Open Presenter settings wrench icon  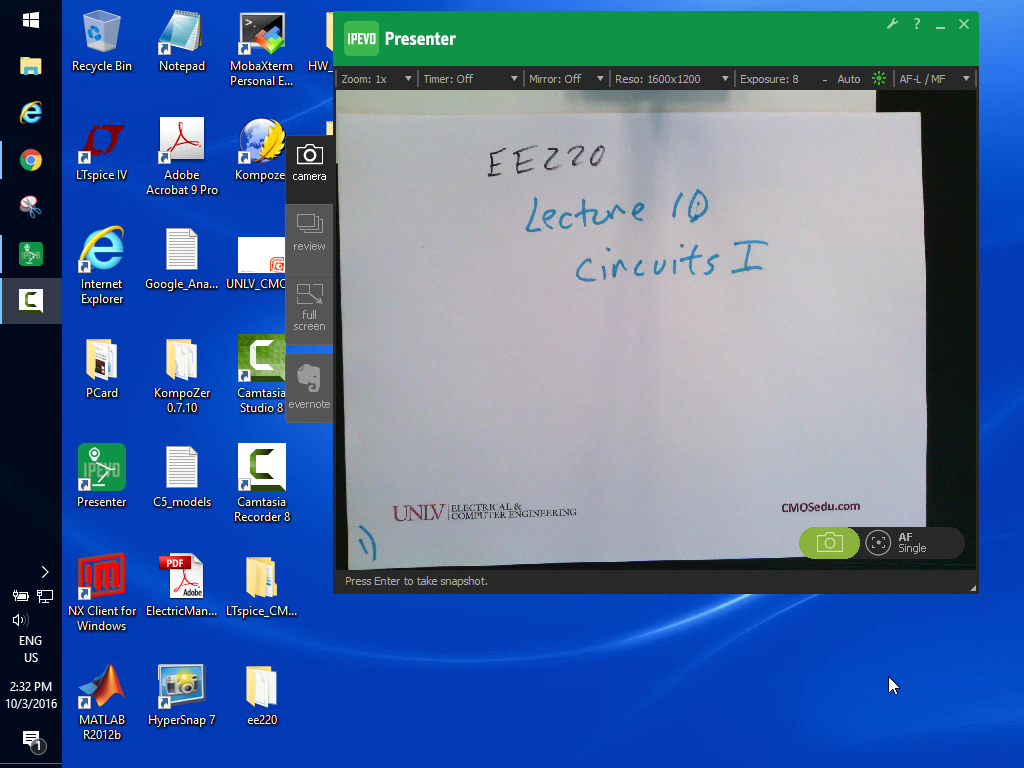[x=892, y=24]
